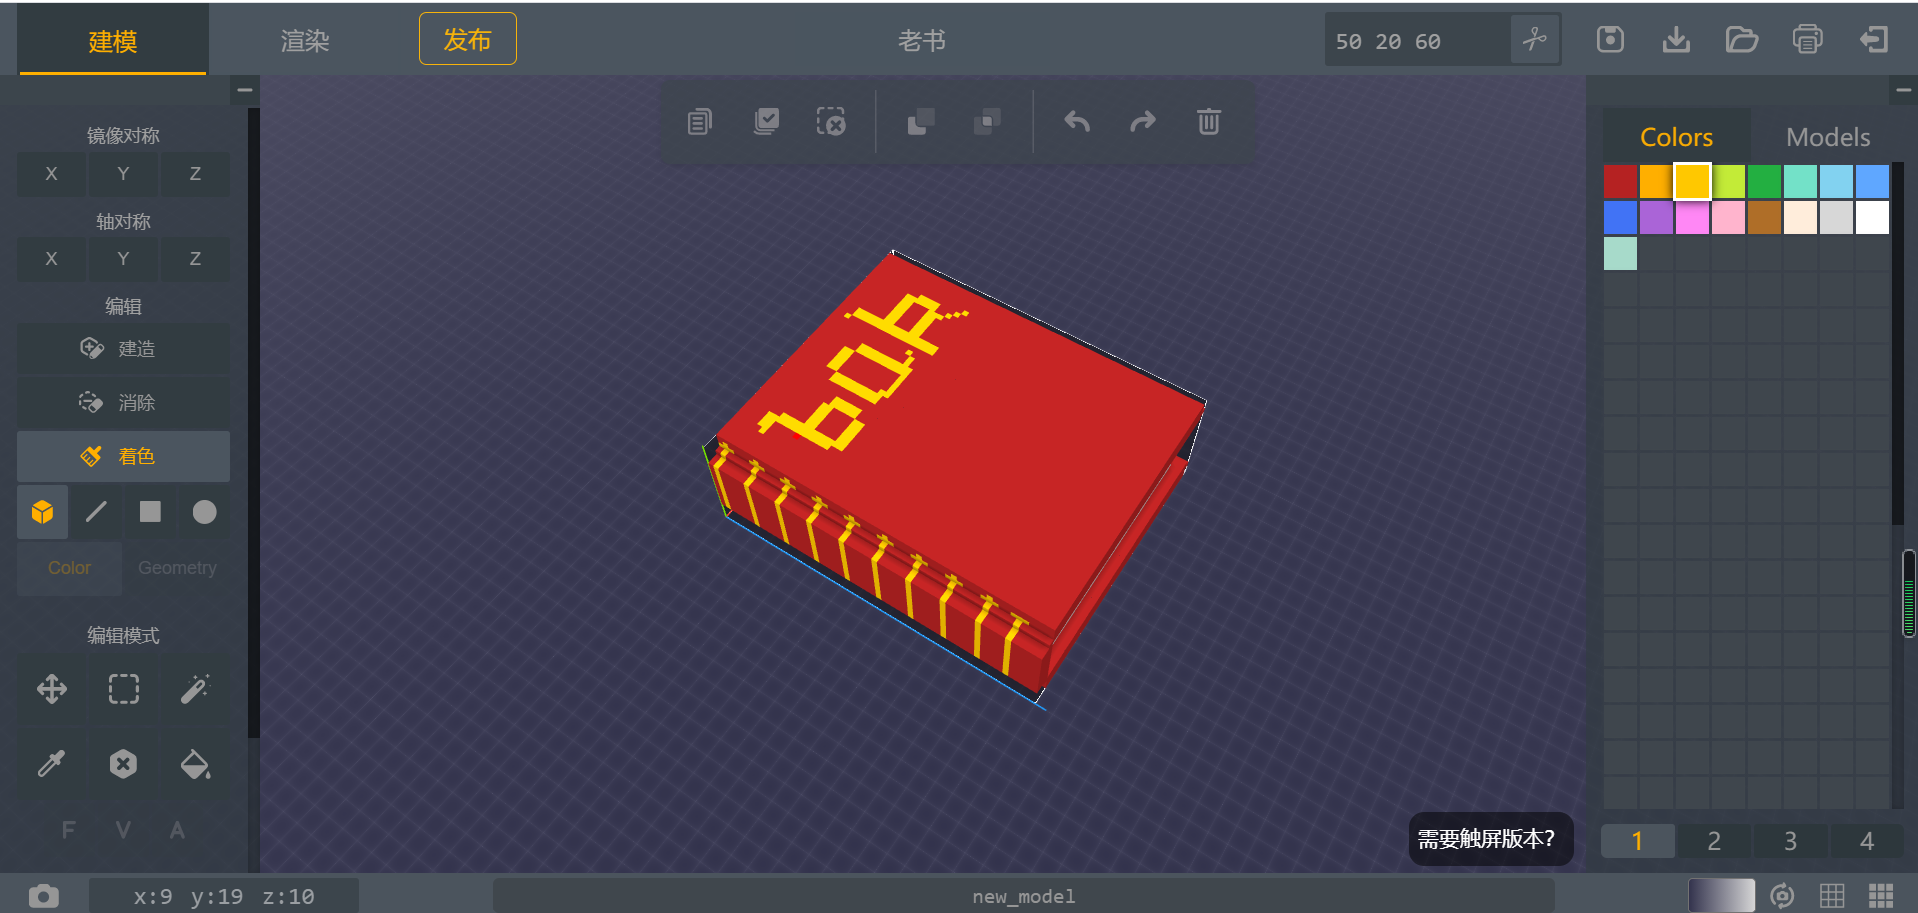Apply the resize icon beside the size field
Screen dimensions: 1918x913
pos(1535,40)
